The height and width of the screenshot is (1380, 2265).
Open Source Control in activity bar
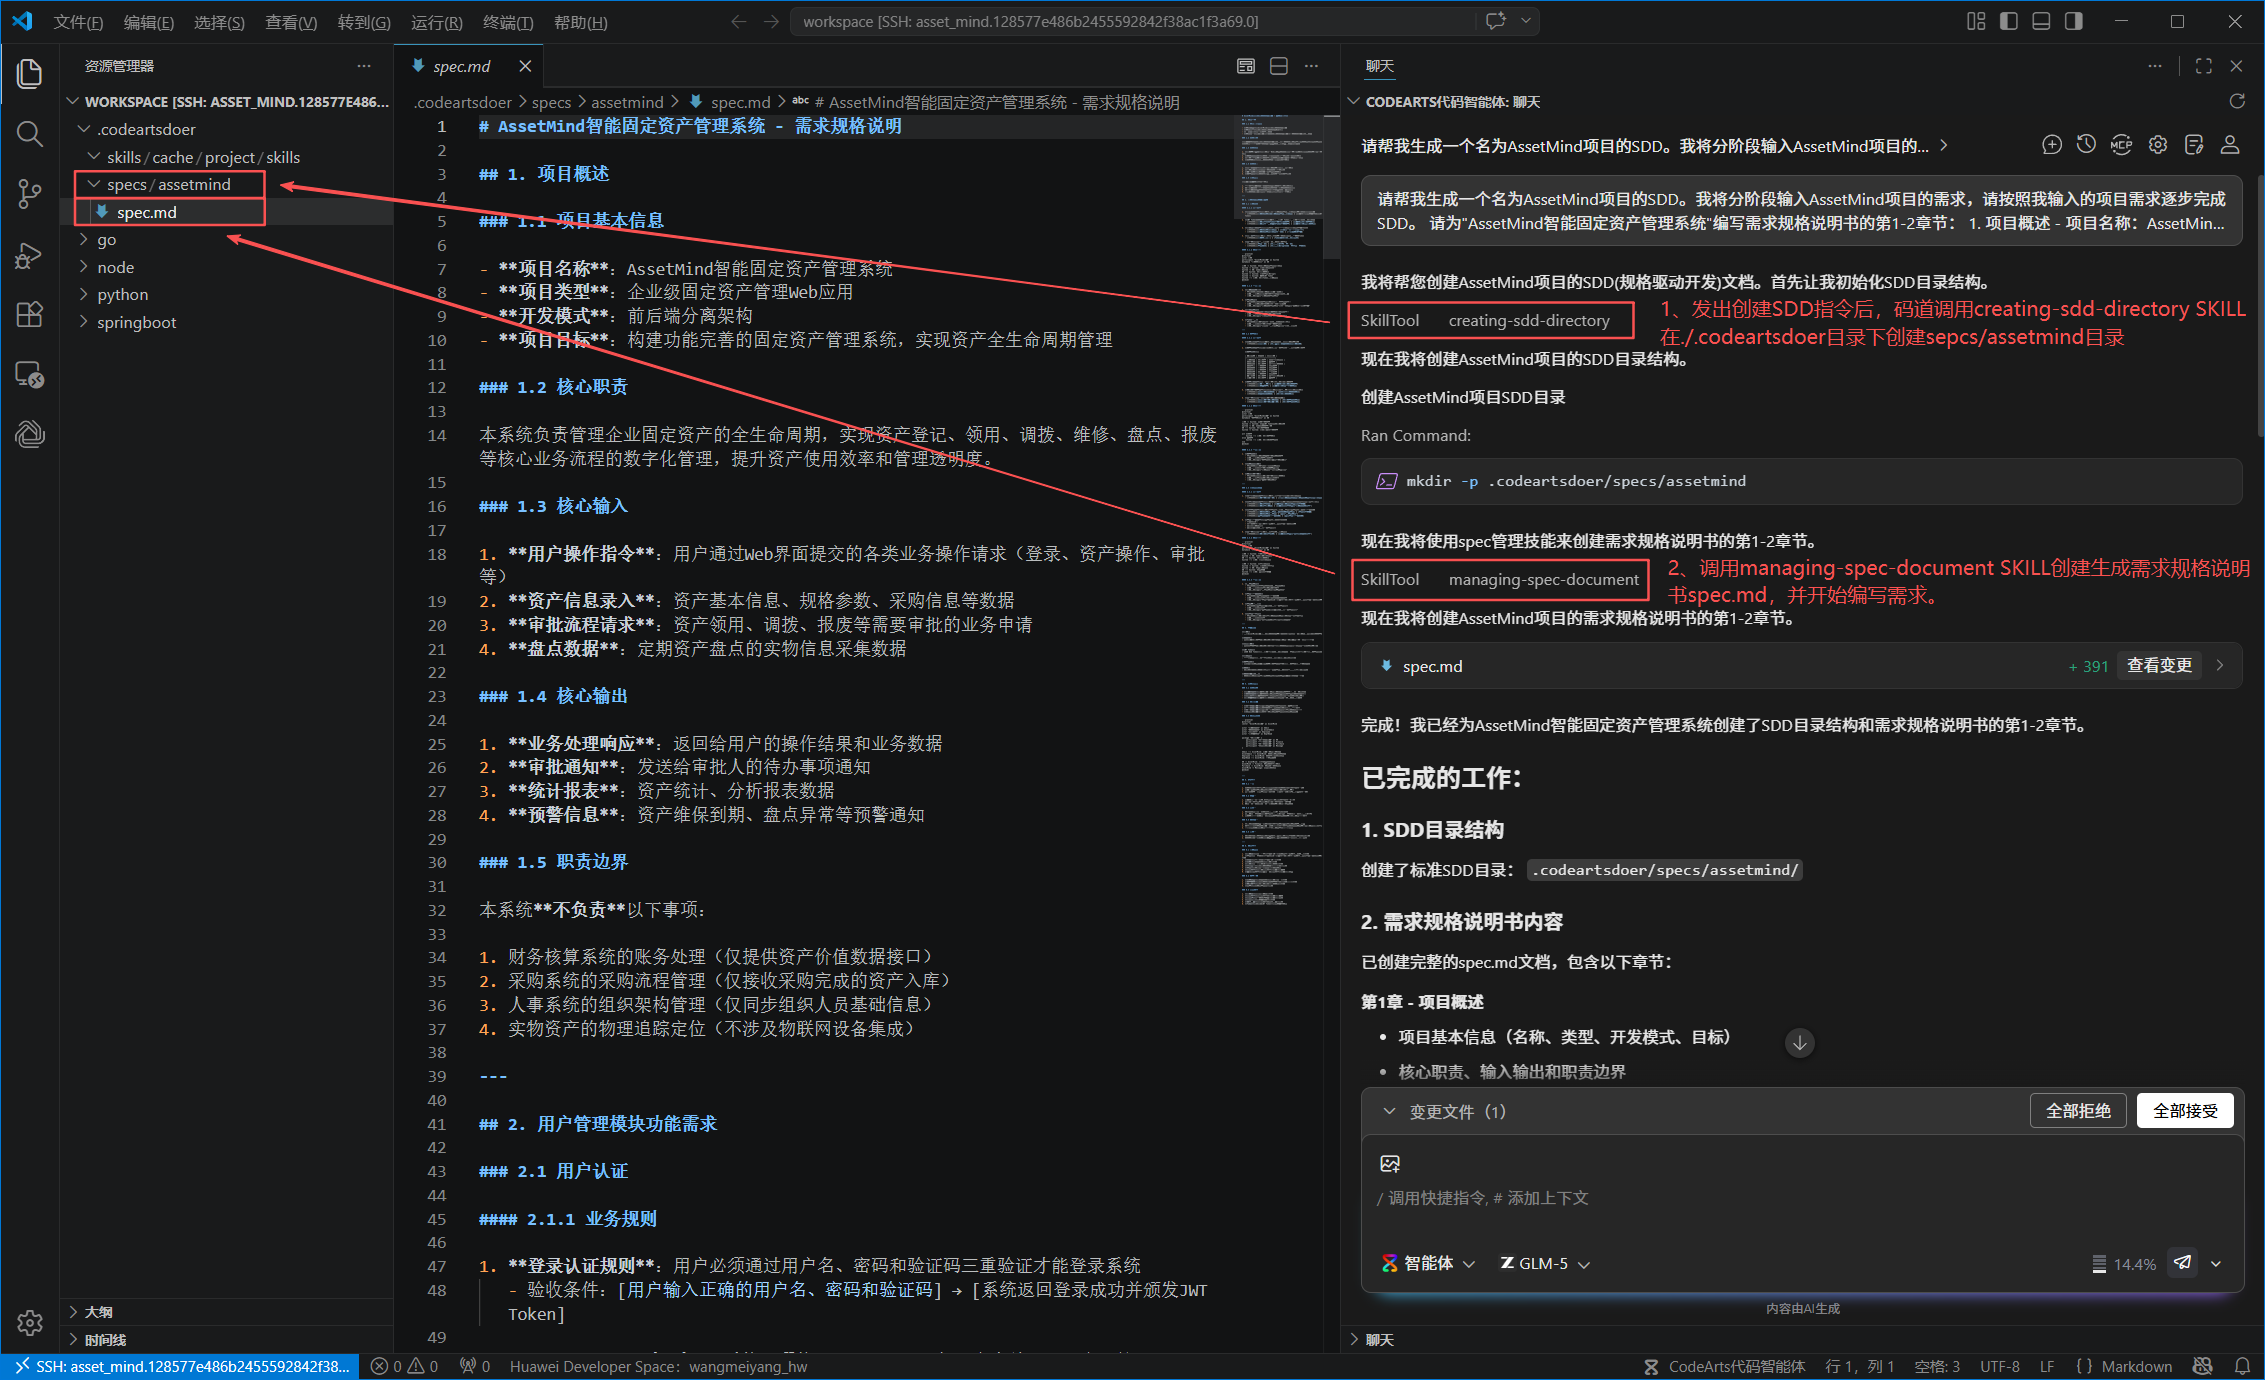29,194
